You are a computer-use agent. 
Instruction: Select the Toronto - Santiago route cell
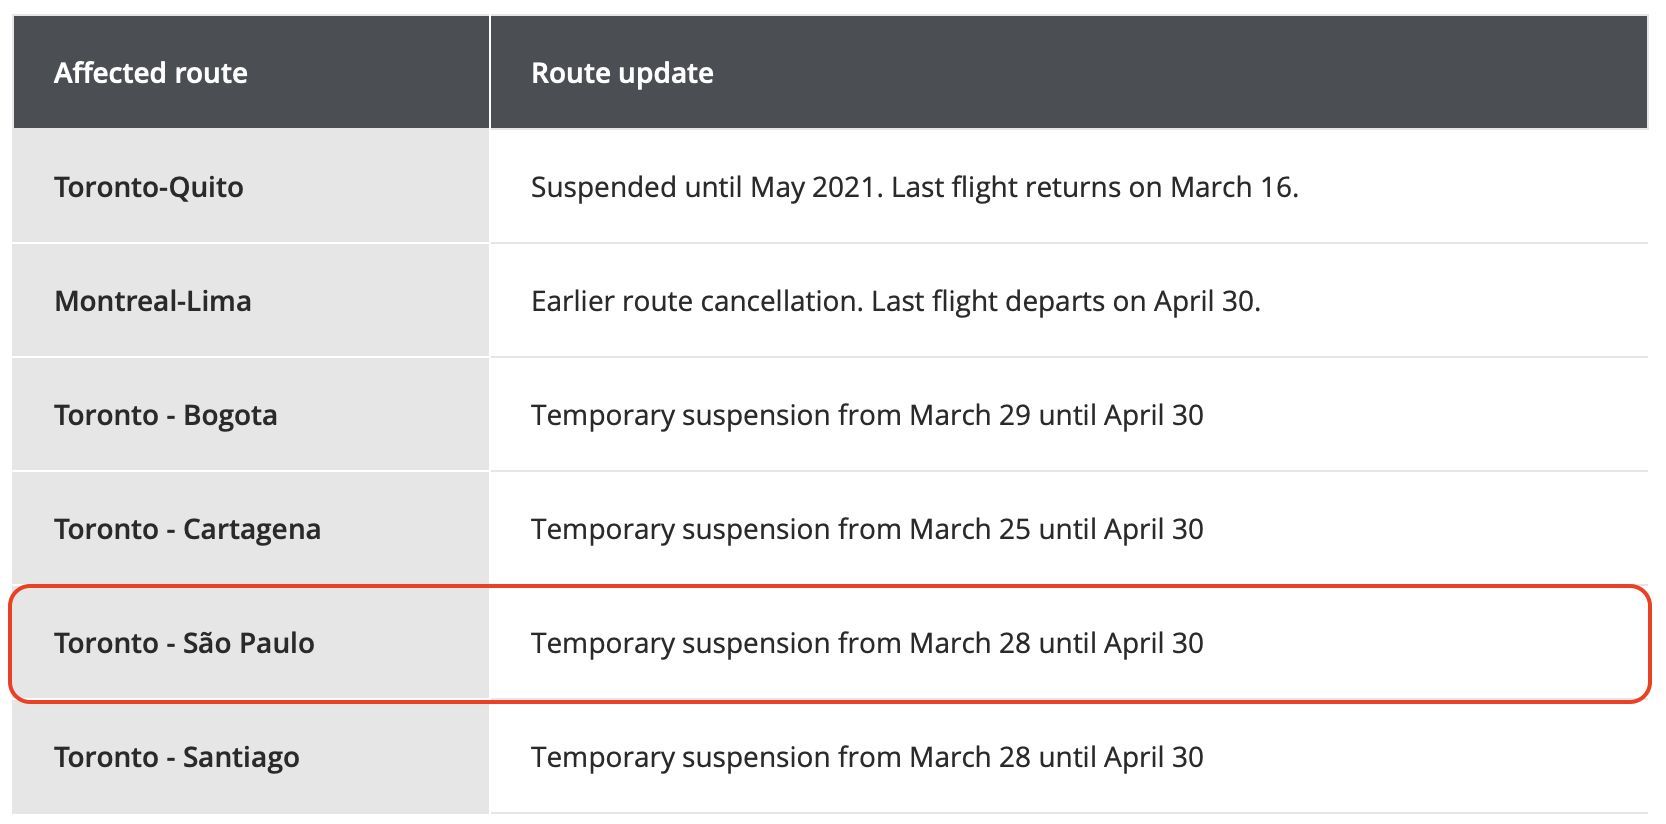(251, 757)
